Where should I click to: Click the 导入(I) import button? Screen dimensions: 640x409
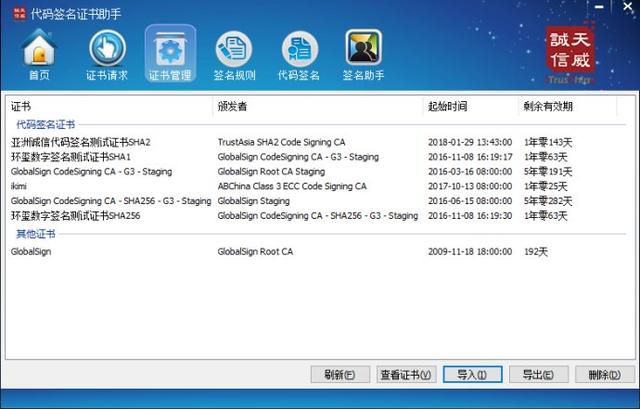pos(472,374)
